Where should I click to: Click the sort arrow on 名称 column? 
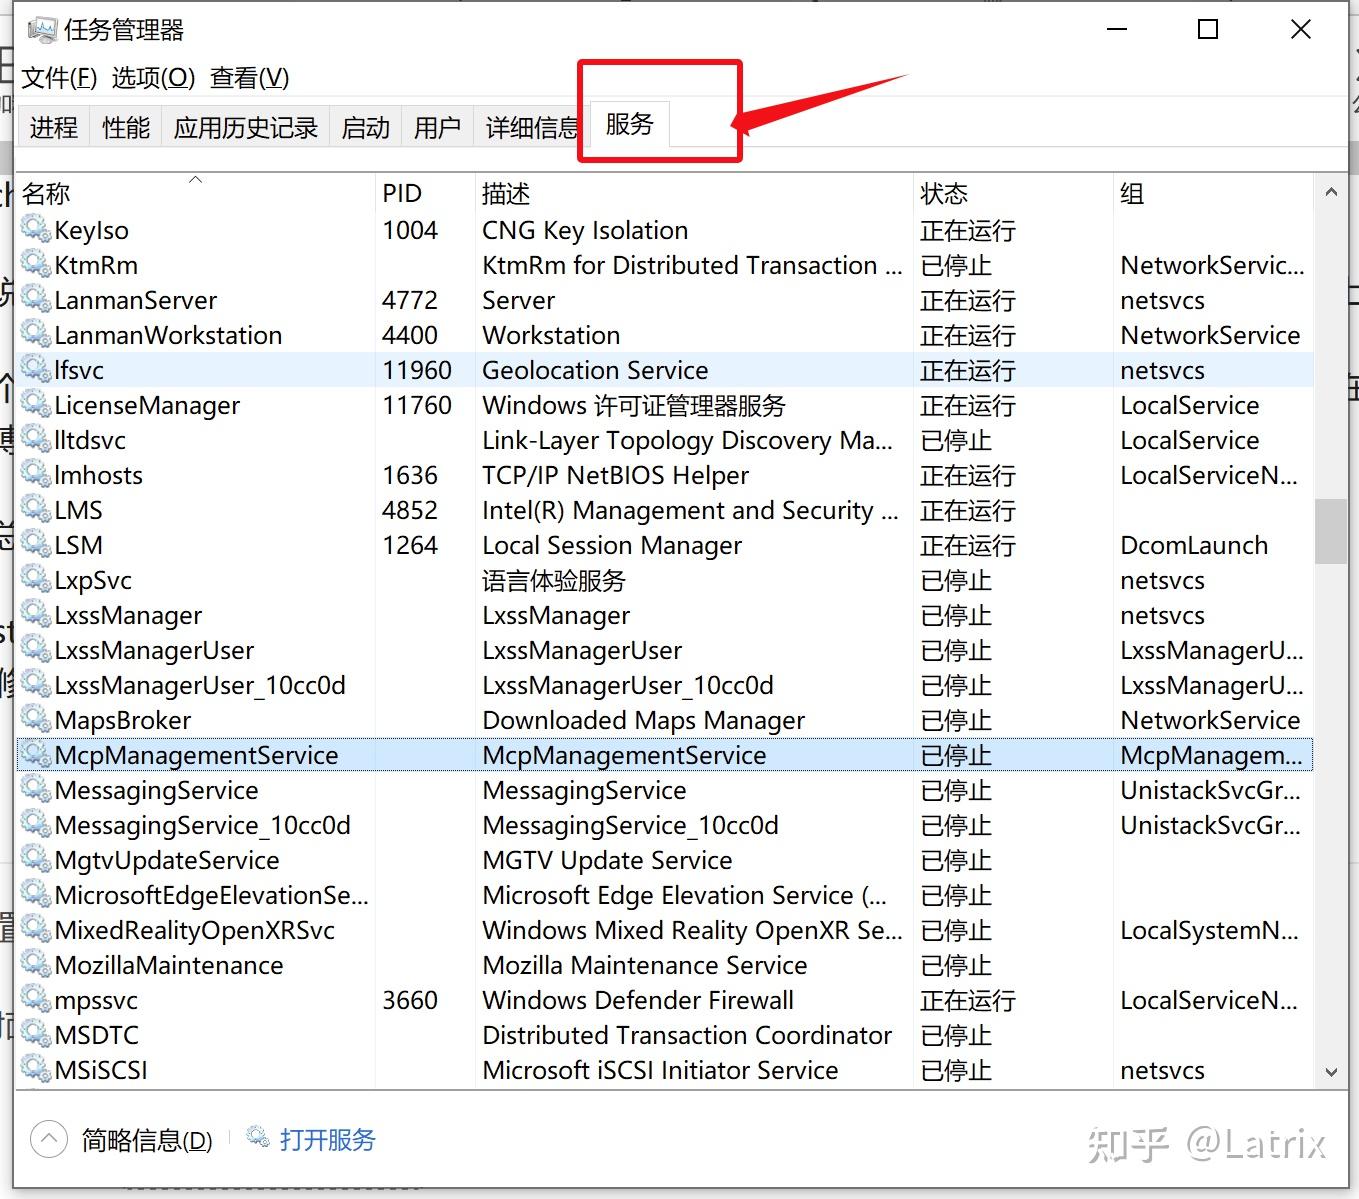196,180
